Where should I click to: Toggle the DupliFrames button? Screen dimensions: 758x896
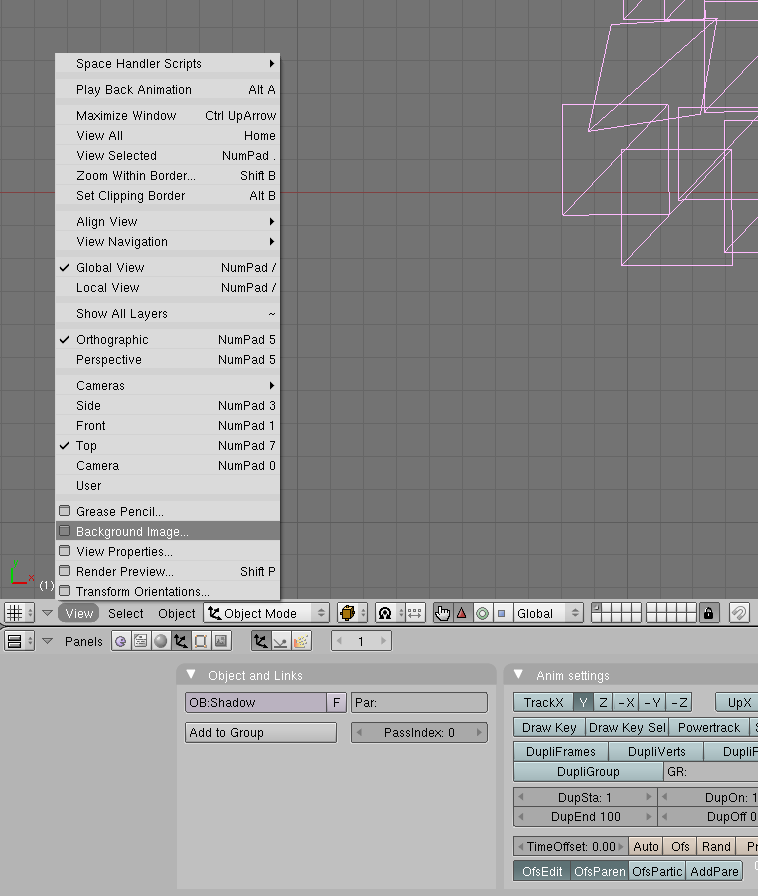pyautogui.click(x=561, y=751)
